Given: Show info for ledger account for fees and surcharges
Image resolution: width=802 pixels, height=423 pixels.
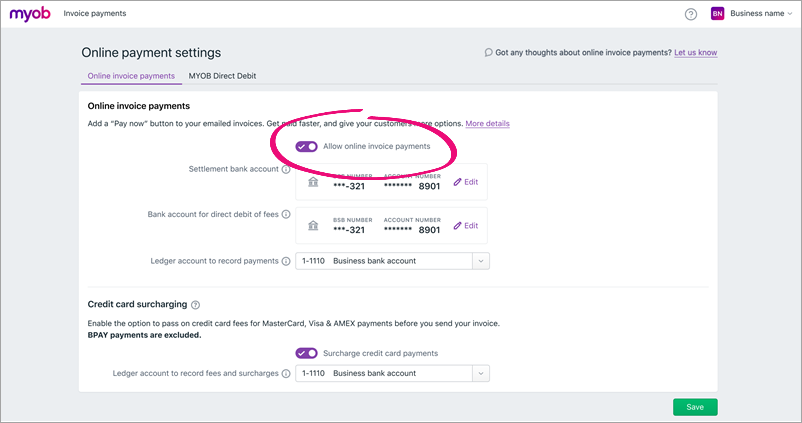Looking at the screenshot, I should (286, 373).
